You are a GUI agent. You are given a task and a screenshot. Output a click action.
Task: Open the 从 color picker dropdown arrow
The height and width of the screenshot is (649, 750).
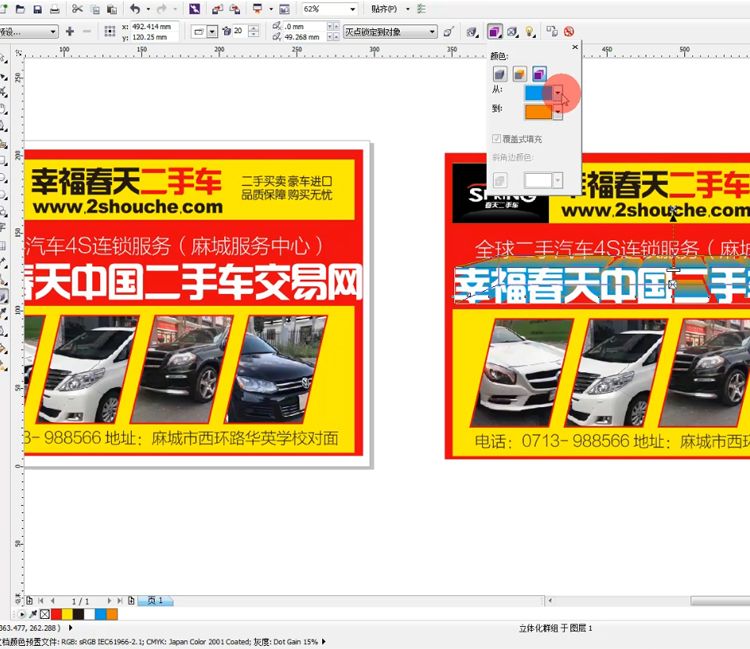(558, 93)
